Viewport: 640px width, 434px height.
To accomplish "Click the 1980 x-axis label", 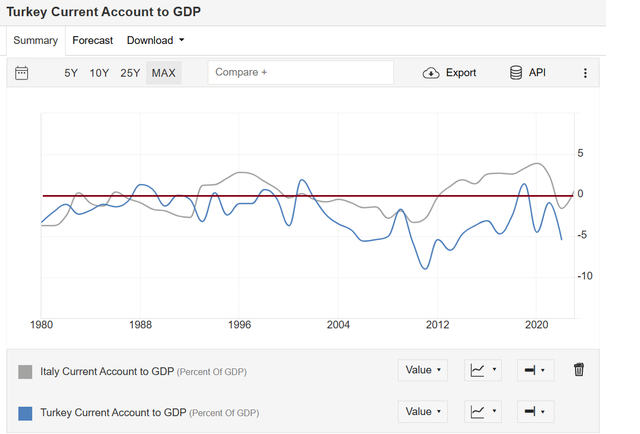I will coord(41,325).
